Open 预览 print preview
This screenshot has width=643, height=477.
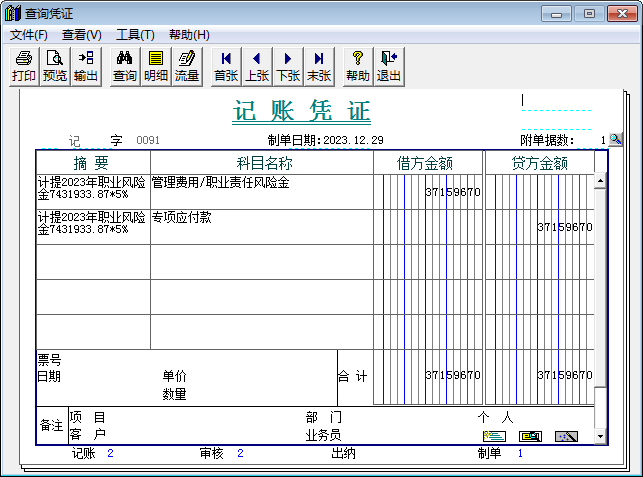[x=55, y=66]
